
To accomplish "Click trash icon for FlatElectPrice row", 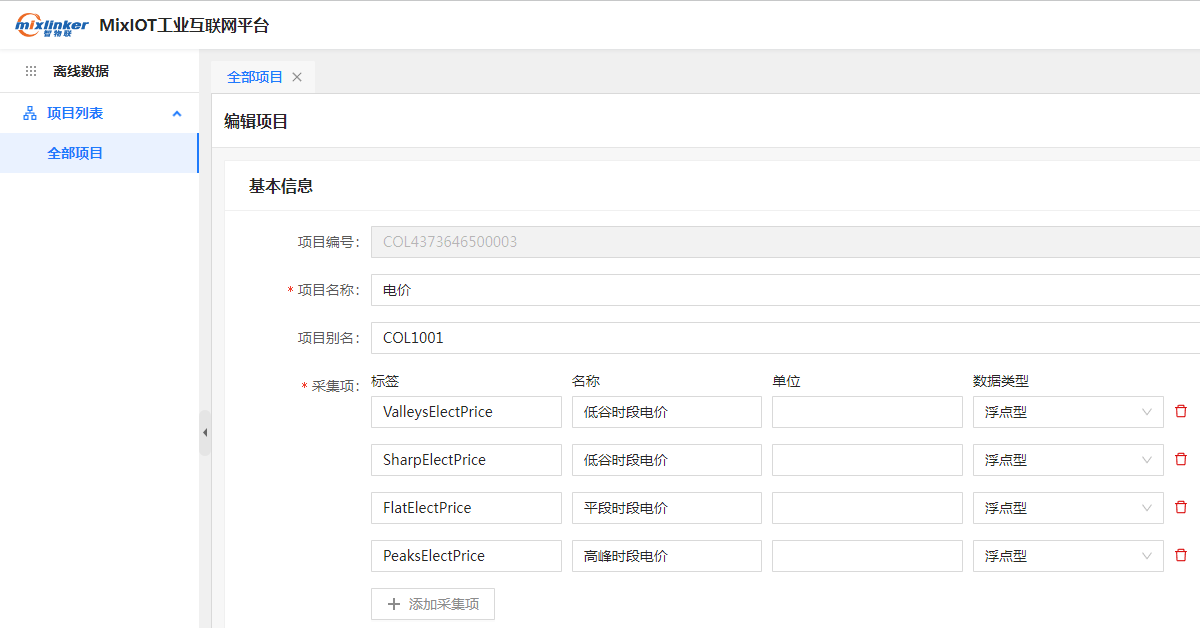I will coord(1181,508).
